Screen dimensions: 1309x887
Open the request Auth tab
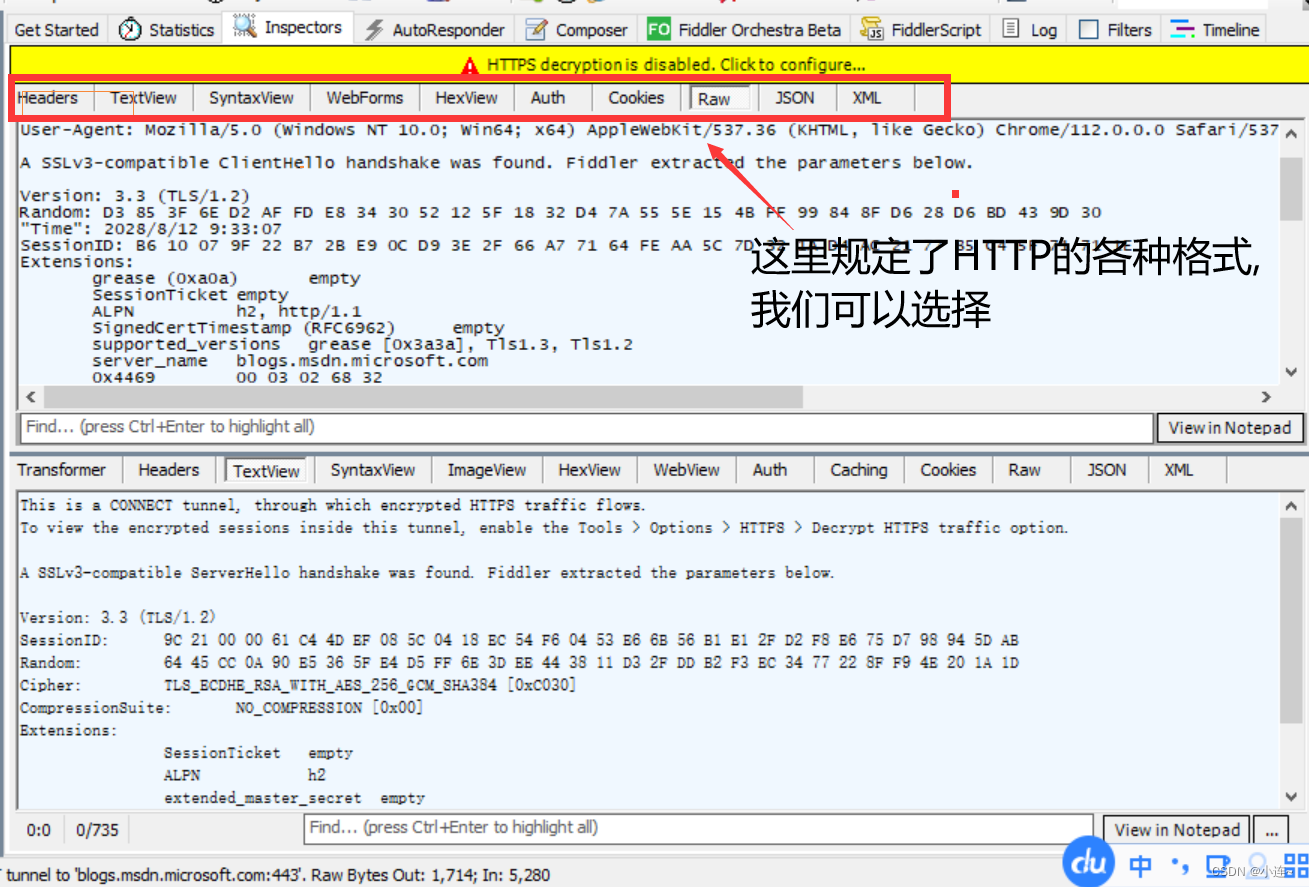[548, 98]
